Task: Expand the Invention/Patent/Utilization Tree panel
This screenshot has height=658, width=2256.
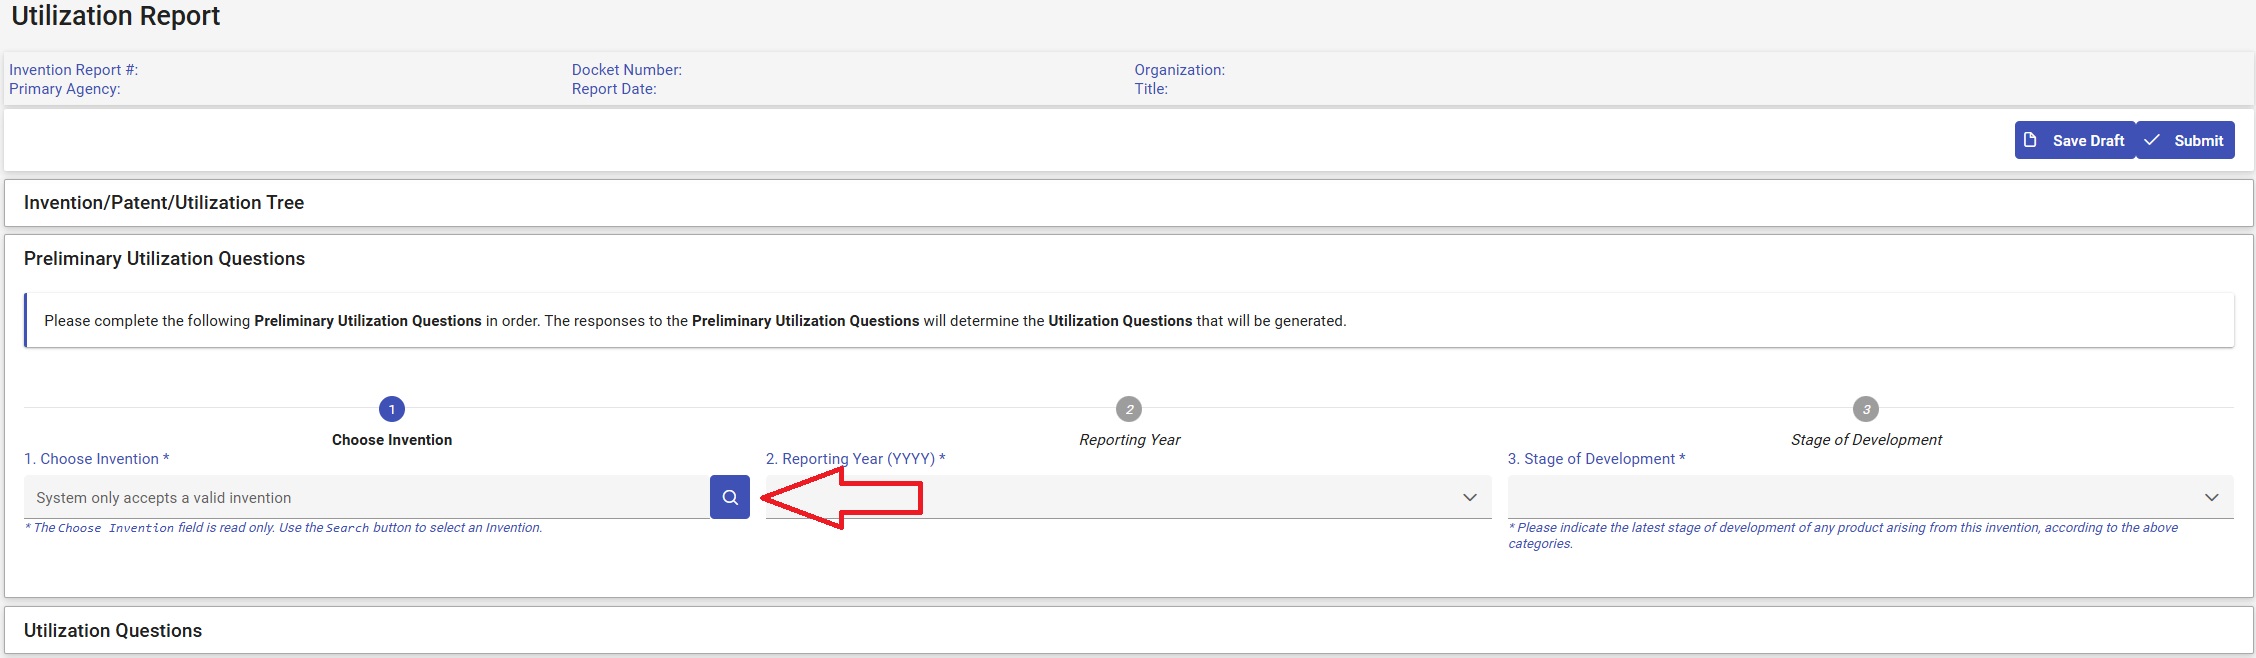Action: point(164,203)
